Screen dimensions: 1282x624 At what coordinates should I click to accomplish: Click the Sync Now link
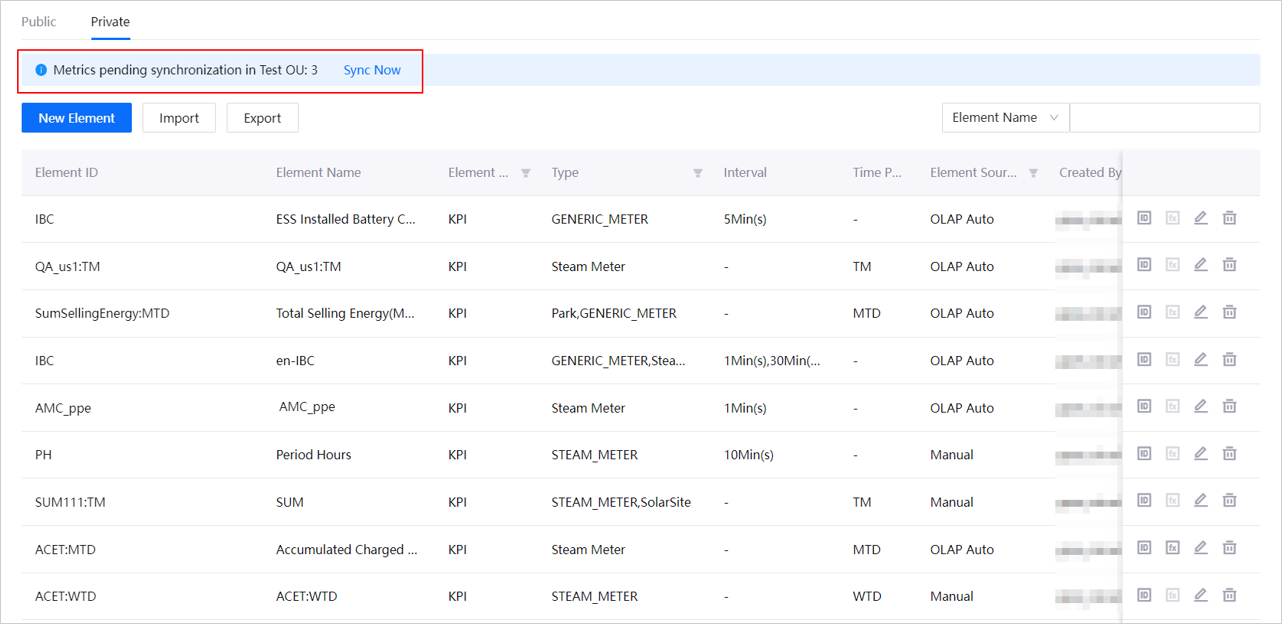click(x=372, y=70)
